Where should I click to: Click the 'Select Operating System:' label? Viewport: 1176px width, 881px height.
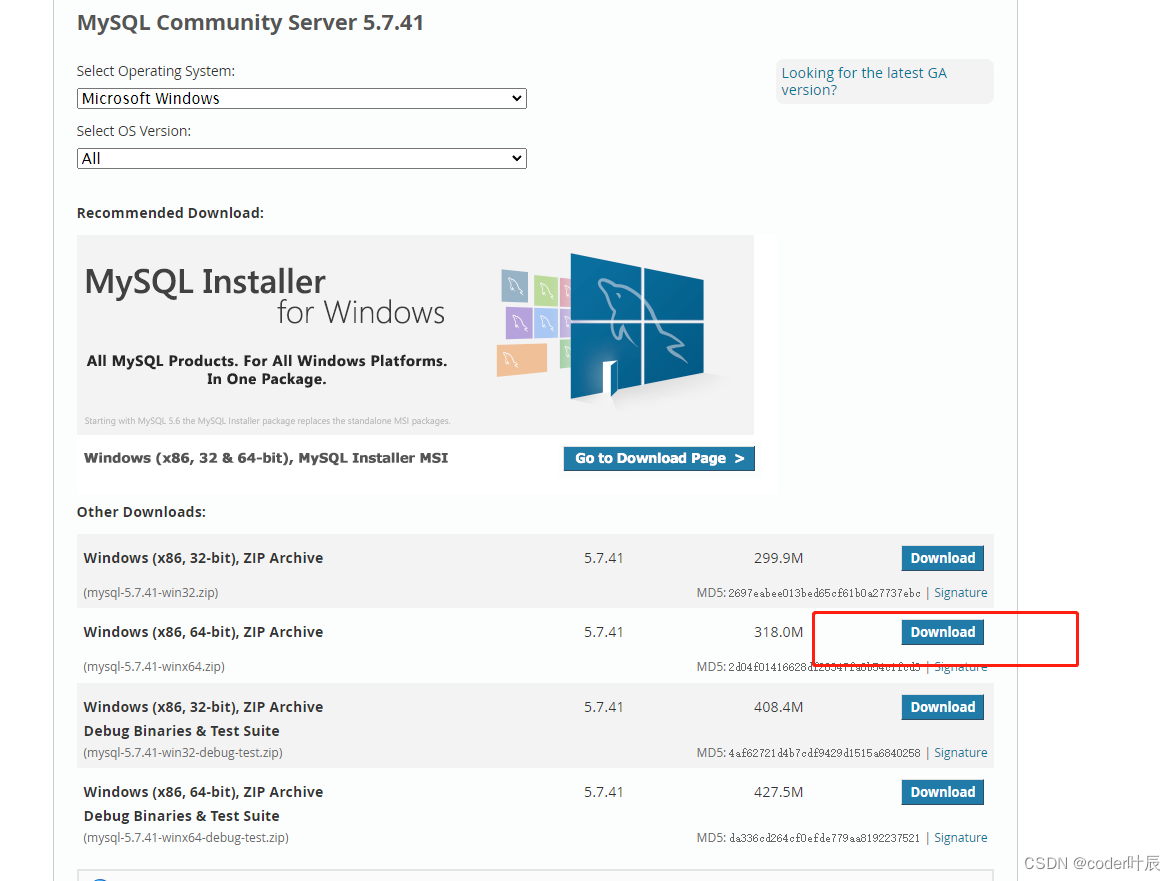click(x=156, y=71)
